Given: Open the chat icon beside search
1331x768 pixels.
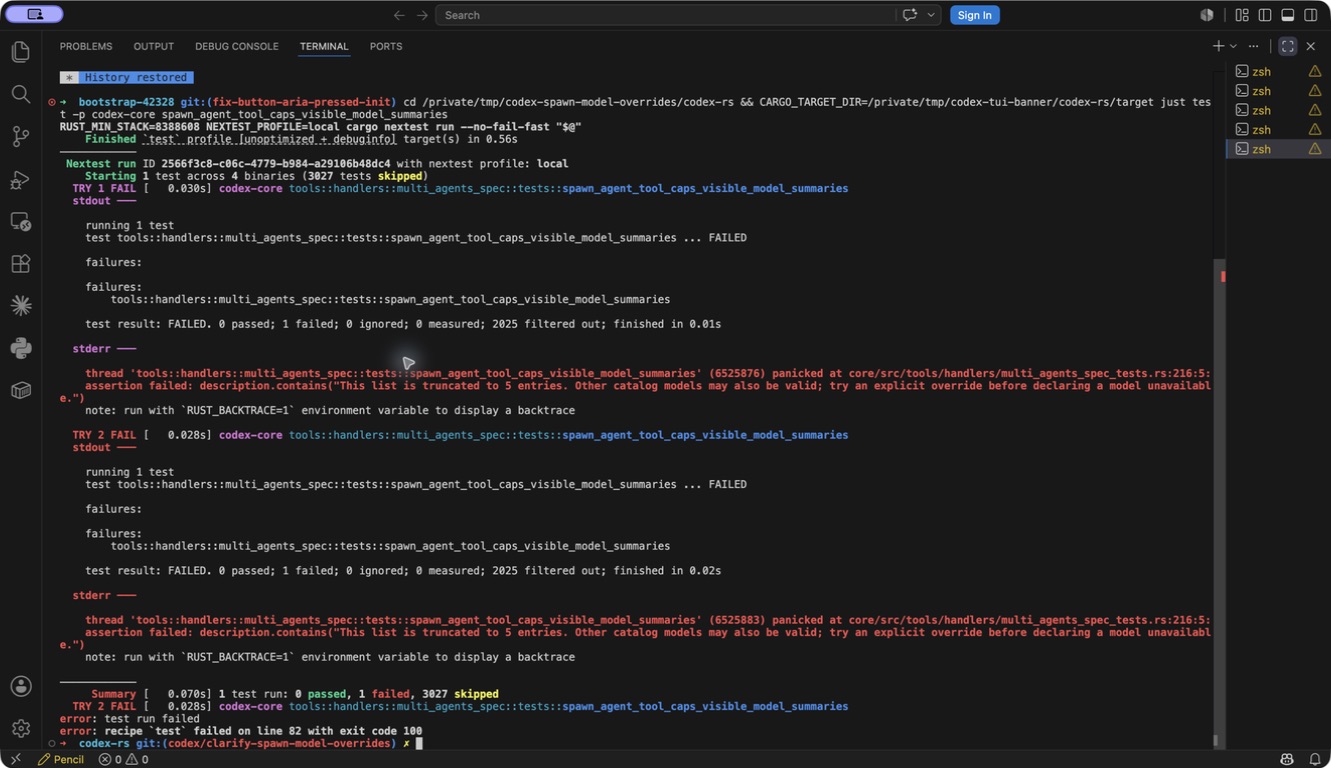Looking at the screenshot, I should click(x=910, y=15).
